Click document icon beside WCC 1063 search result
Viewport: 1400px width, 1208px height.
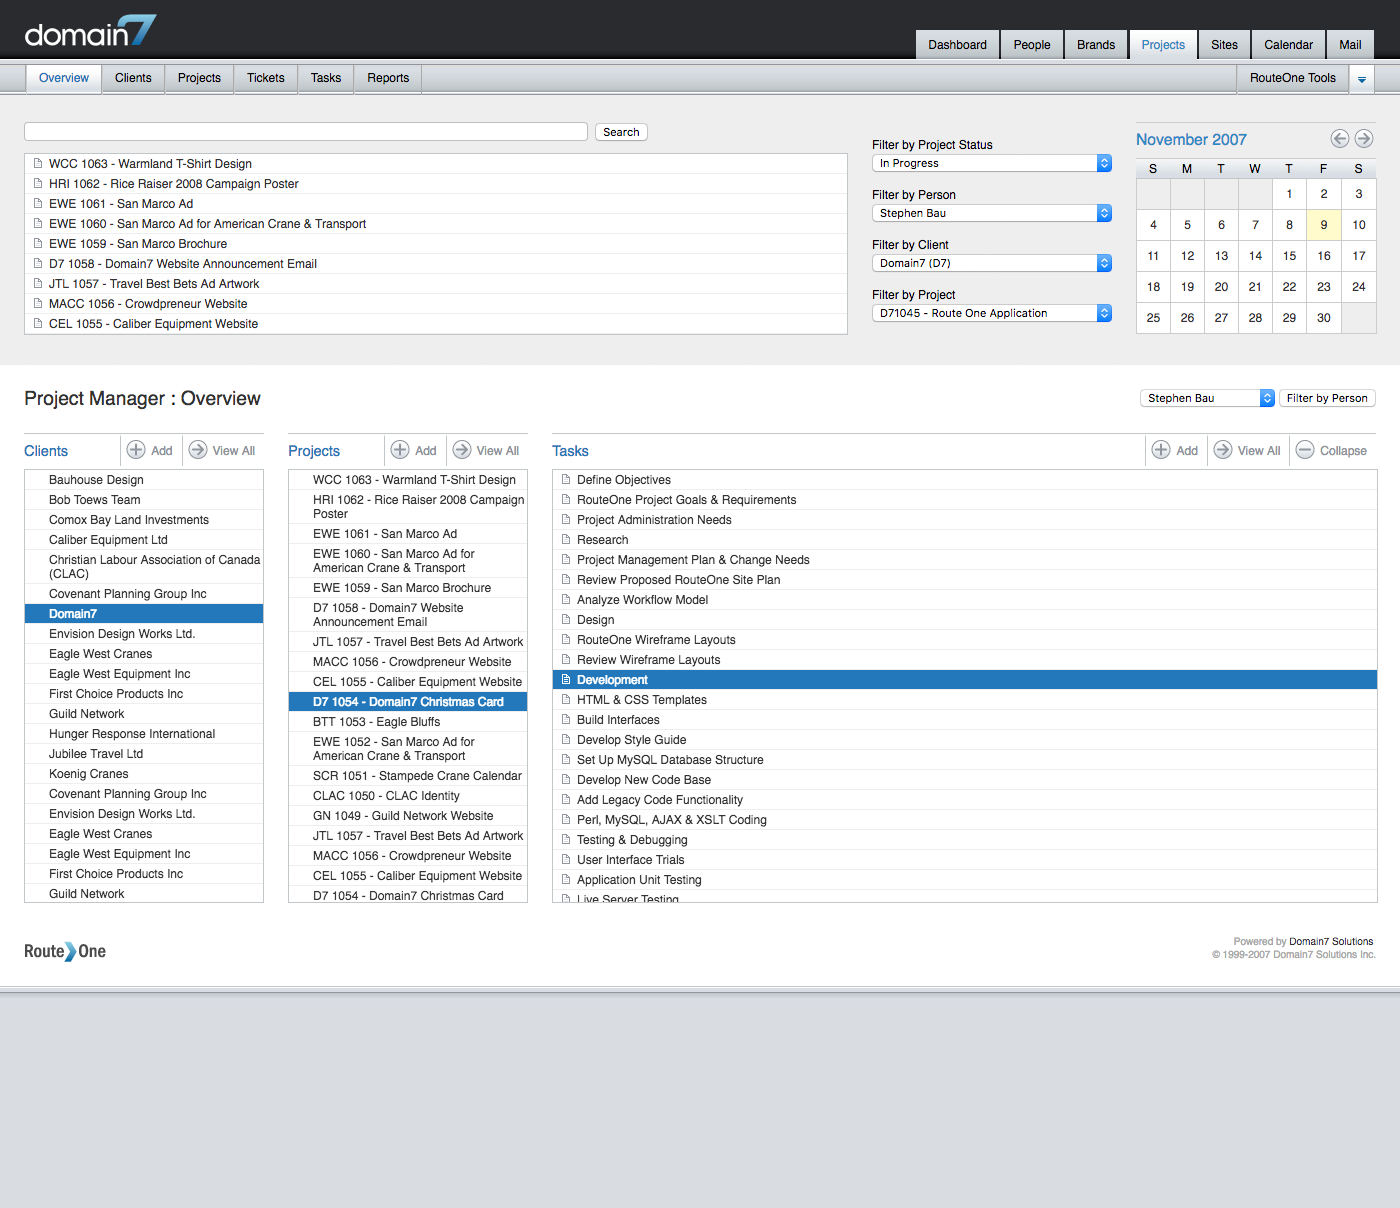tap(38, 164)
